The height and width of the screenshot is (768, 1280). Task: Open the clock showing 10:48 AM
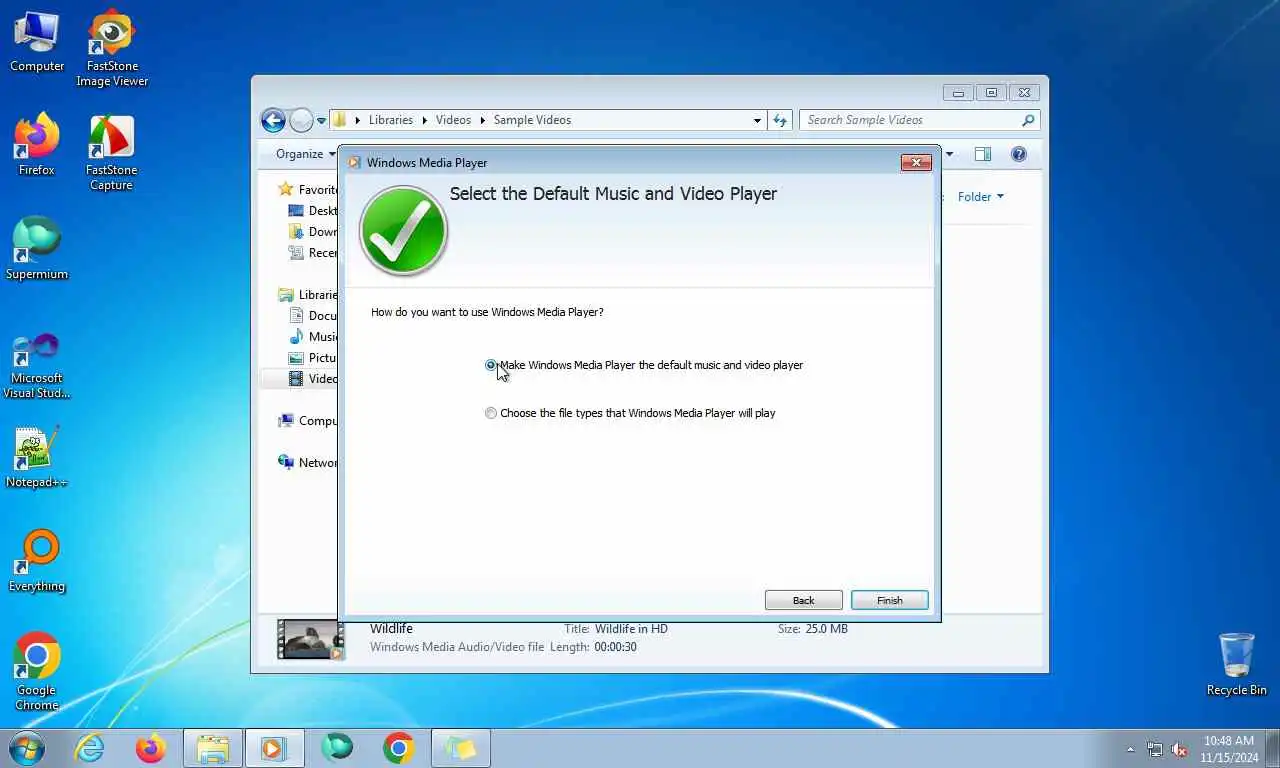pos(1228,749)
